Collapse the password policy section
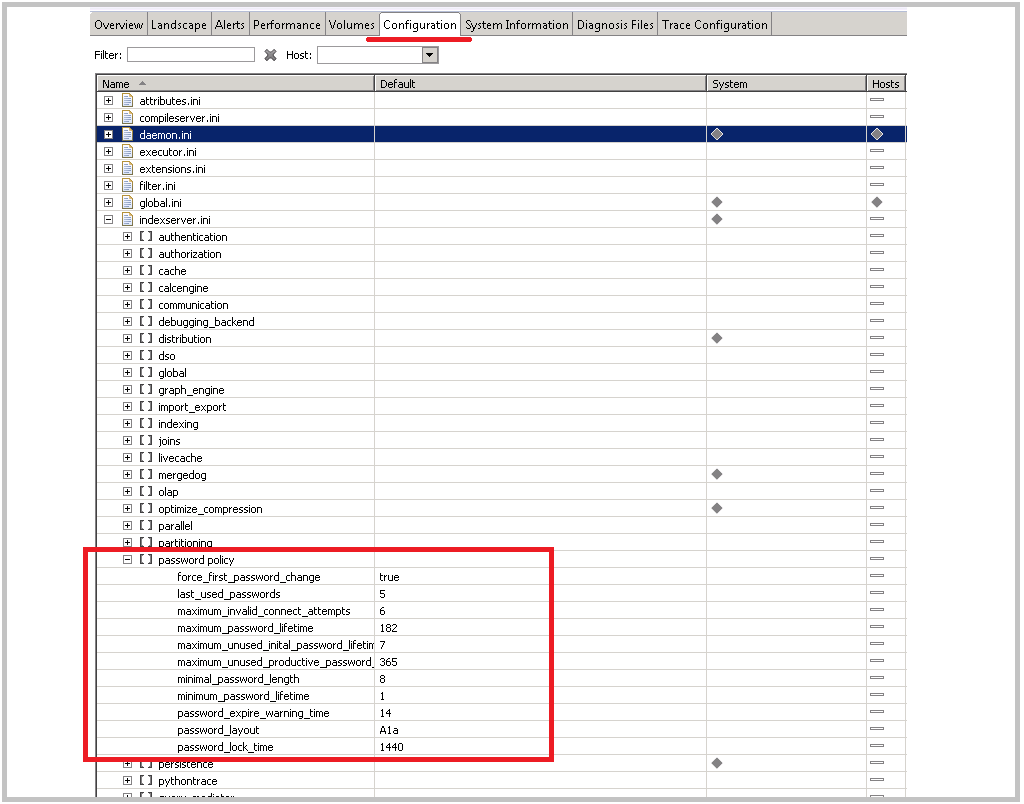Screen dimensions: 1024x804 coord(127,560)
